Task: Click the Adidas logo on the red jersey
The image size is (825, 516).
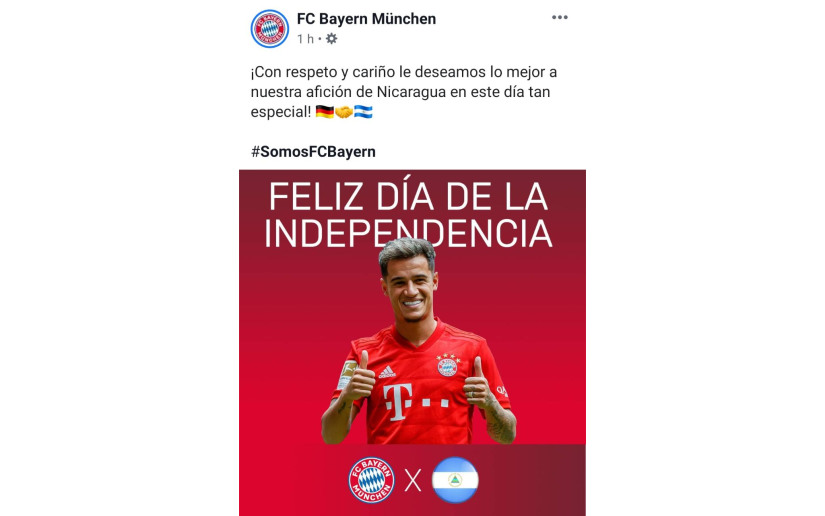Action: coord(387,372)
